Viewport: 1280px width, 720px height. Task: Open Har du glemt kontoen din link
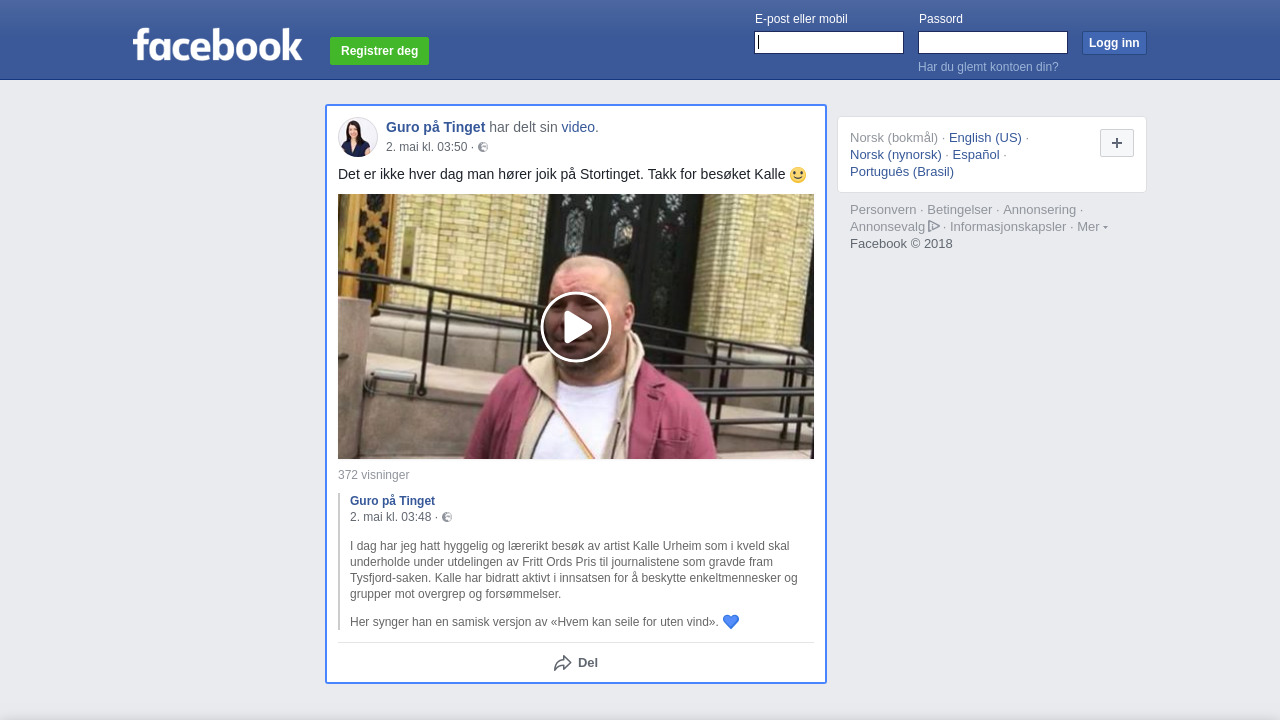point(988,67)
